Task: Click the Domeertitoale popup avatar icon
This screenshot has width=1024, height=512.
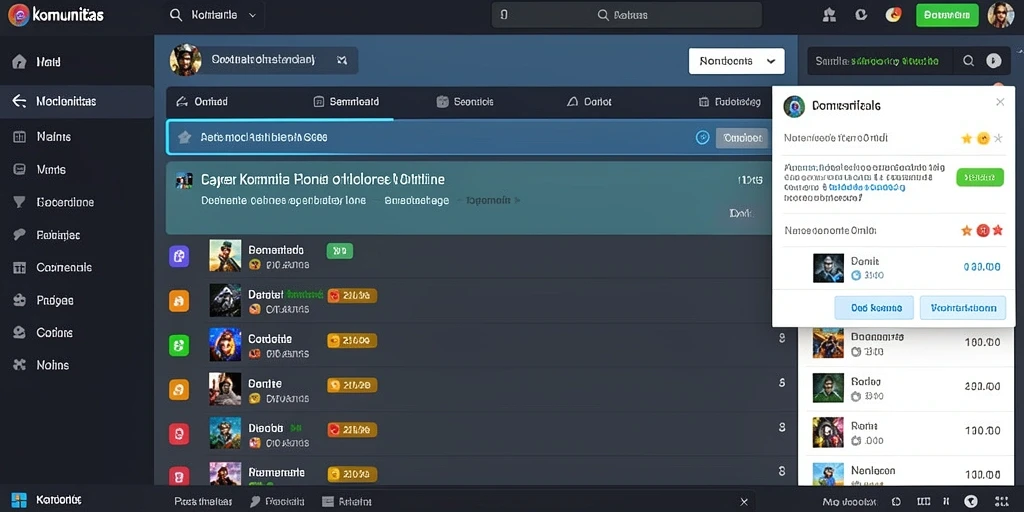Action: (794, 106)
